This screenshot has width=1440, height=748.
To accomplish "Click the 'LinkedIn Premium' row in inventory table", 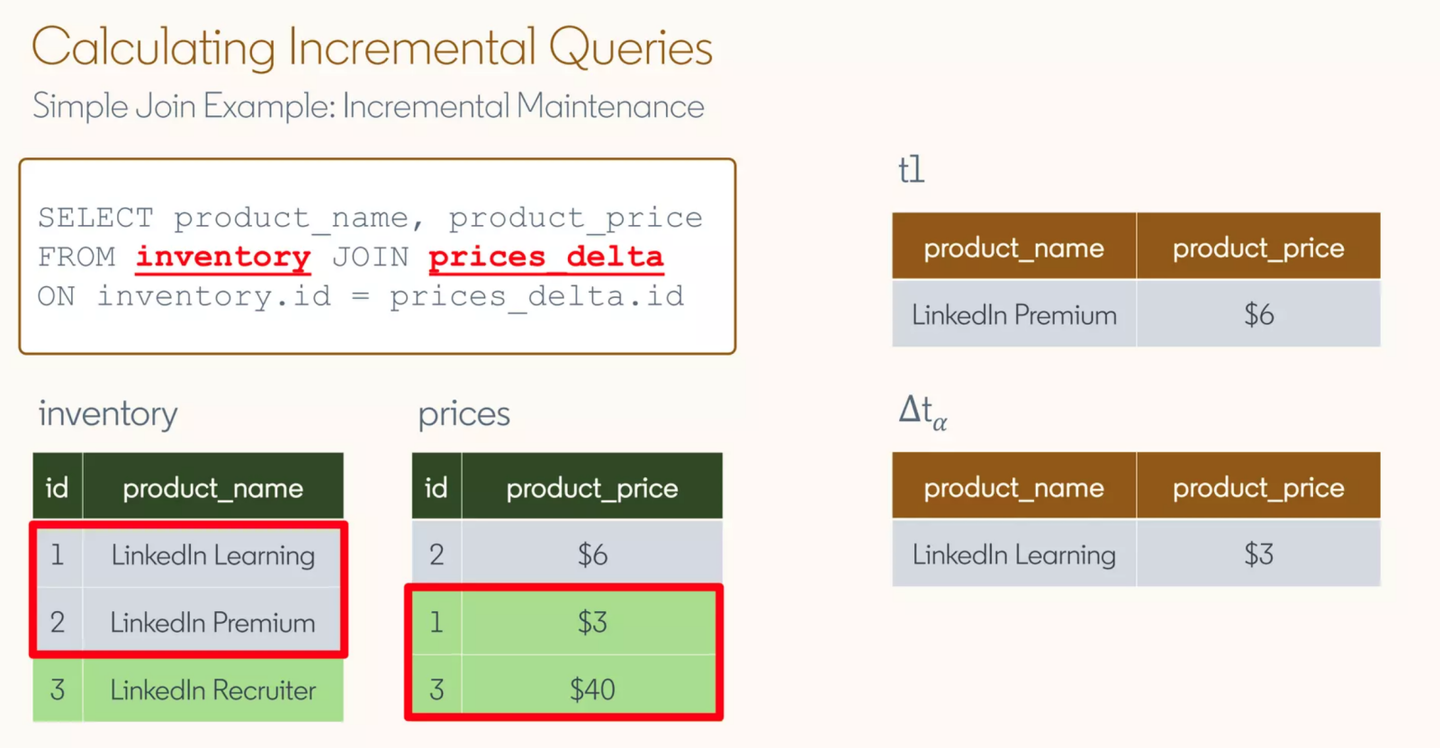I will click(x=188, y=622).
